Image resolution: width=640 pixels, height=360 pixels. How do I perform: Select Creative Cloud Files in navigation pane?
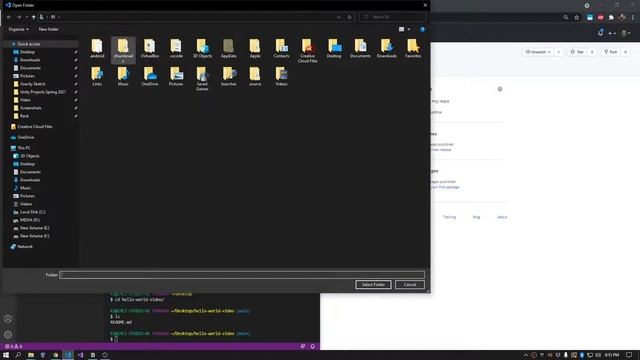tap(35, 127)
